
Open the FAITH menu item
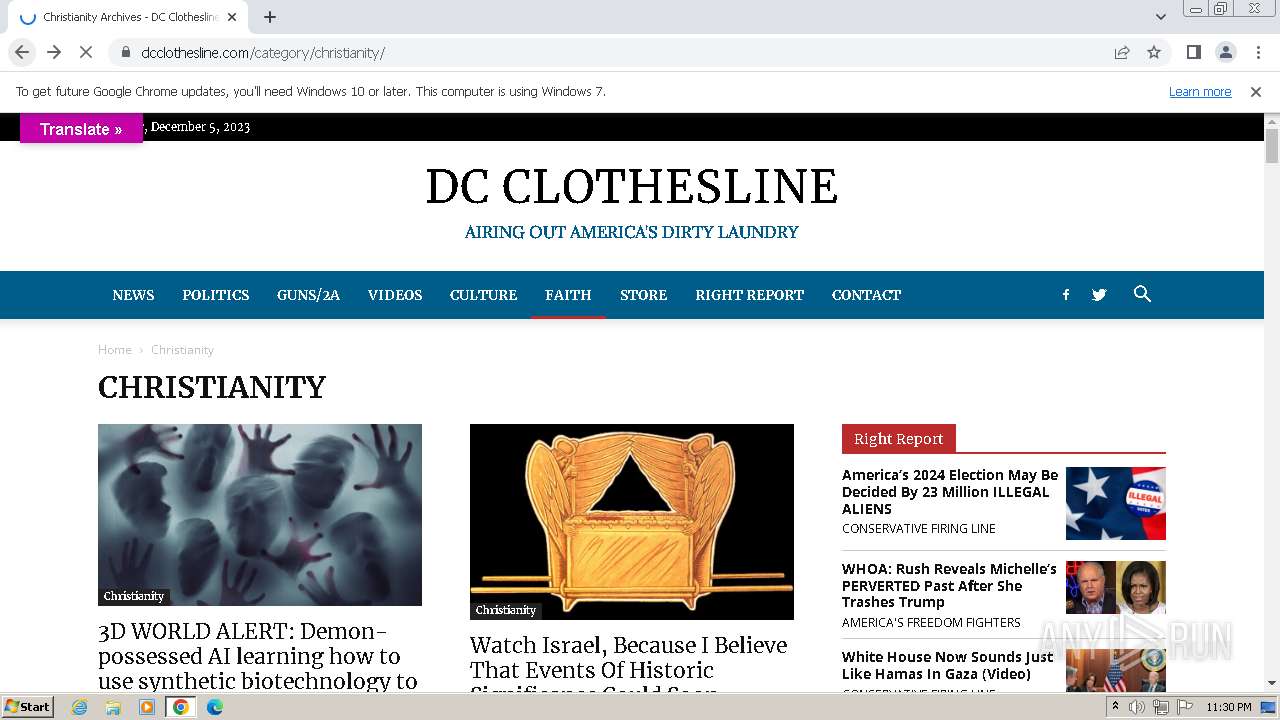pos(568,295)
